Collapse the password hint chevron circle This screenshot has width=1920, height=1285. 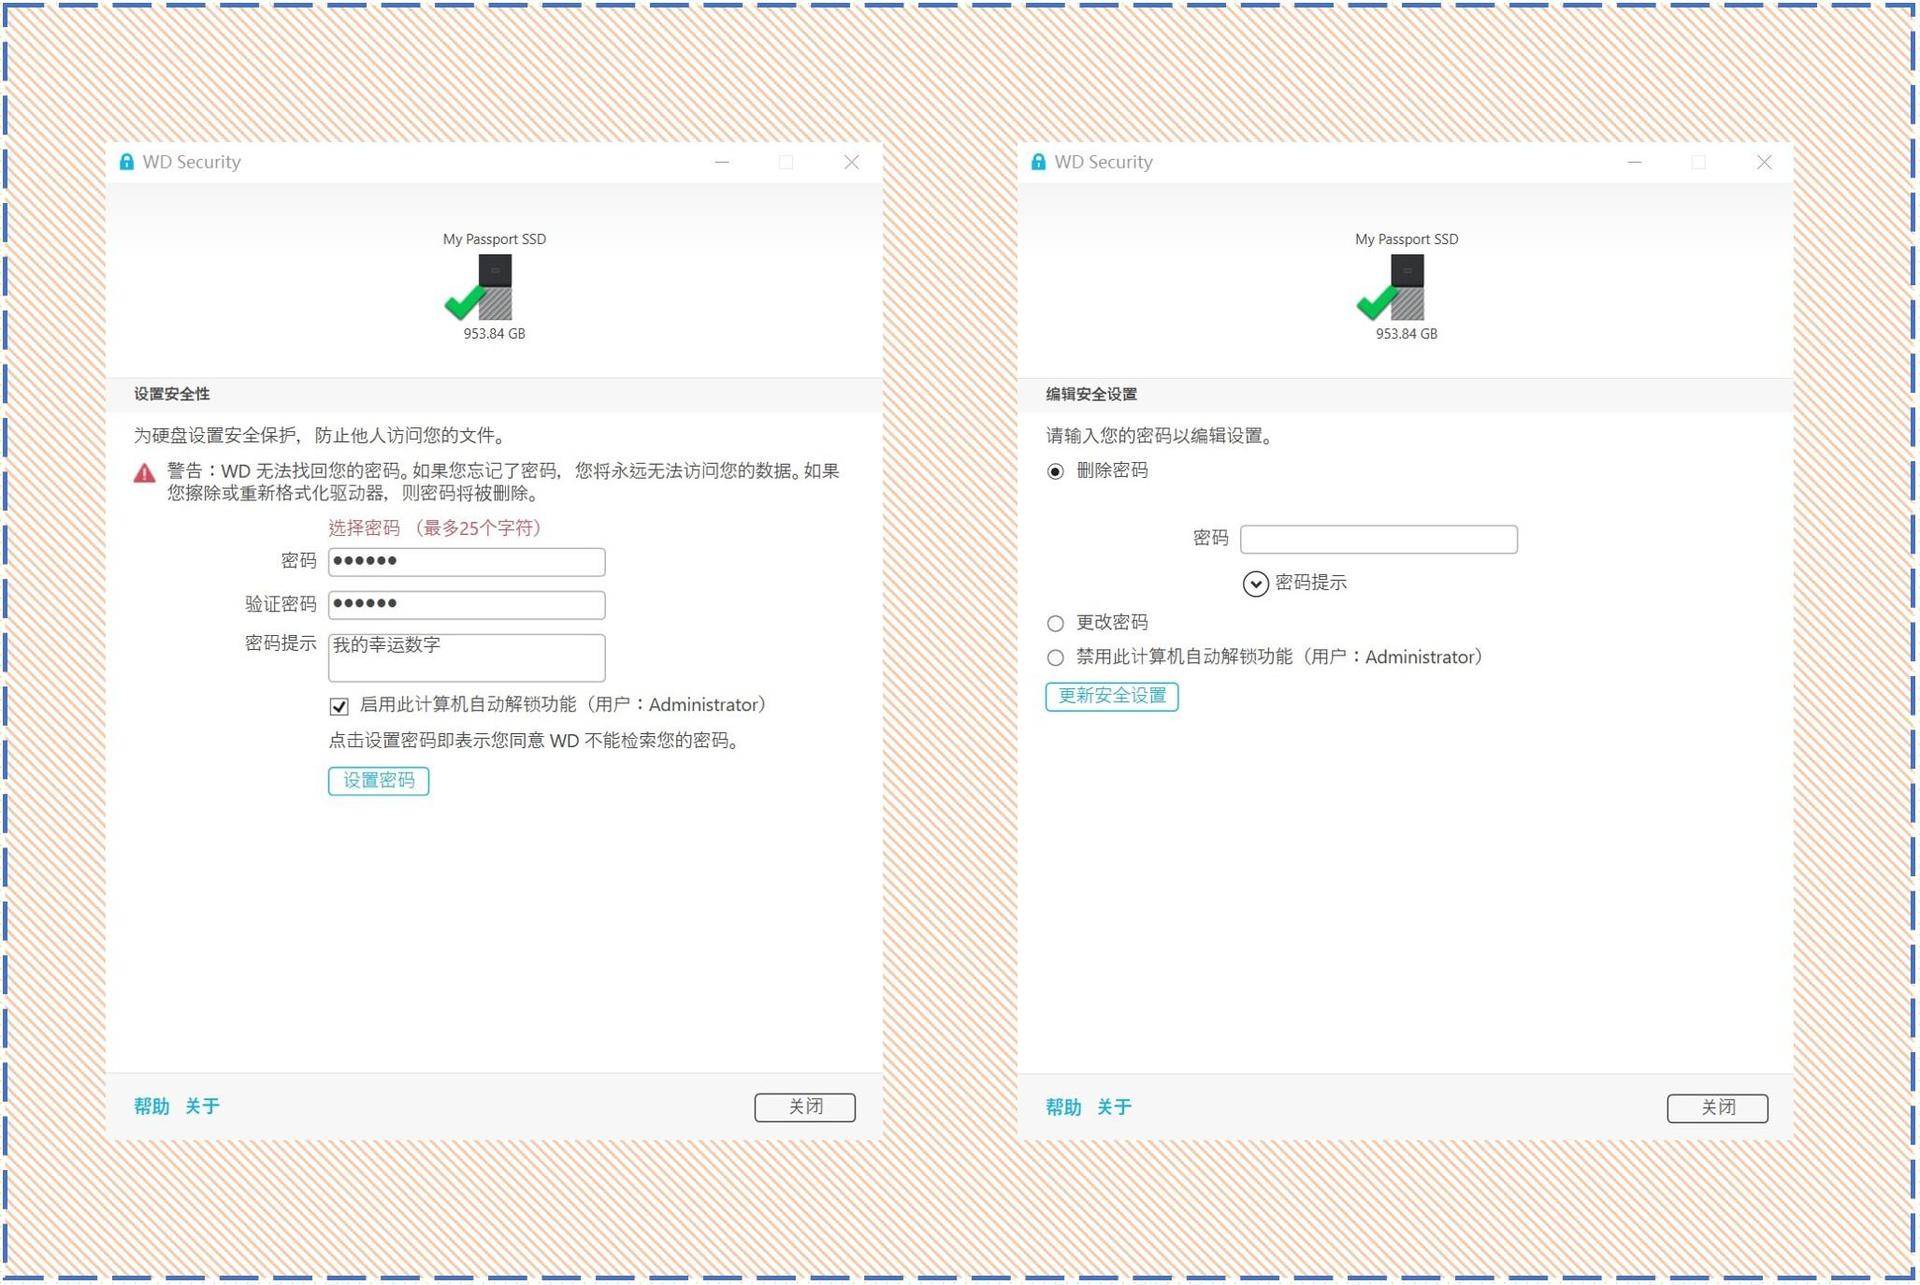pos(1256,583)
